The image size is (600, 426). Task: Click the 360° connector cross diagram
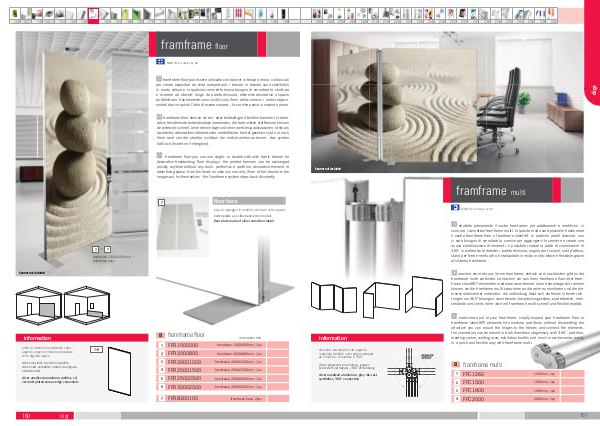411,372
